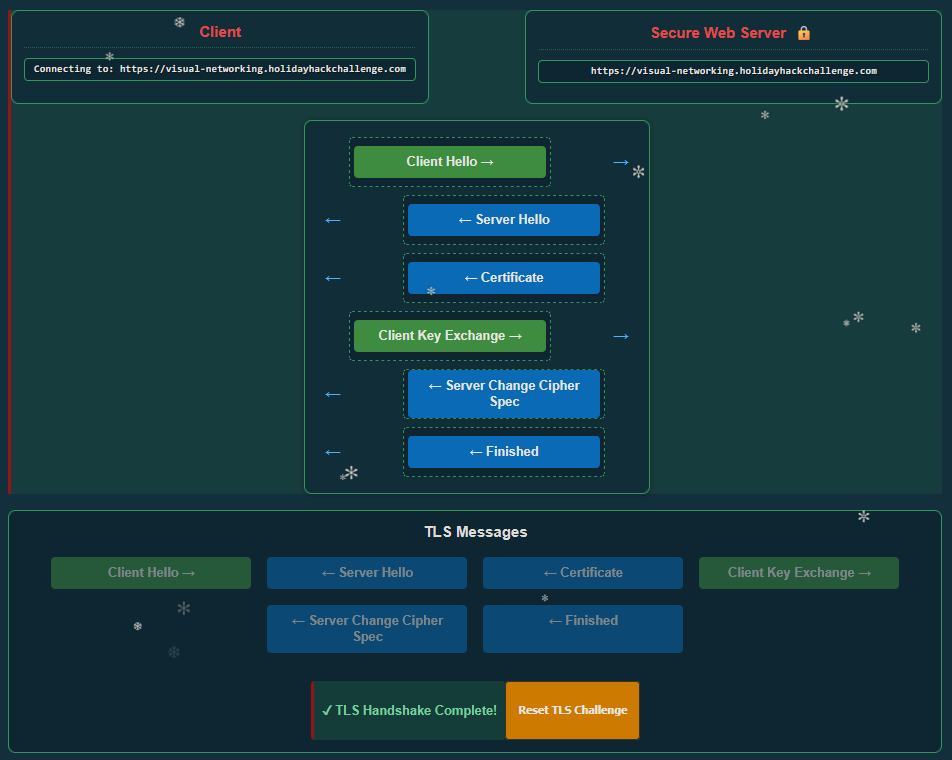Select Client Key Exchange block in handshake sequence

pyautogui.click(x=449, y=336)
